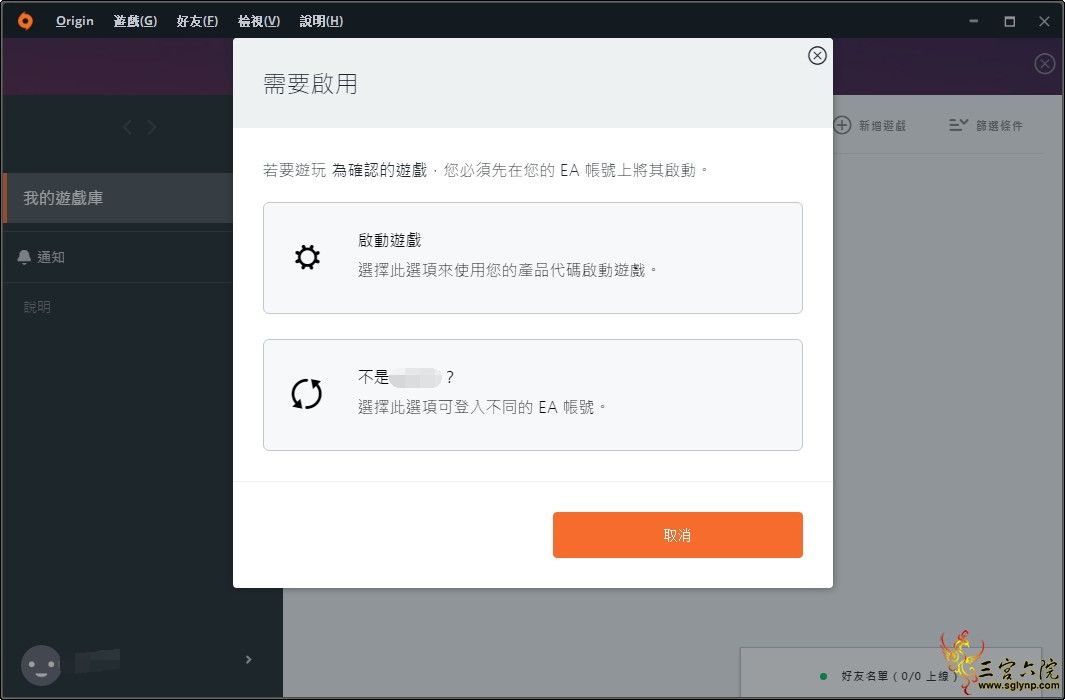Maximize the Origin window
Screen dimensions: 1065x700
click(1010, 21)
